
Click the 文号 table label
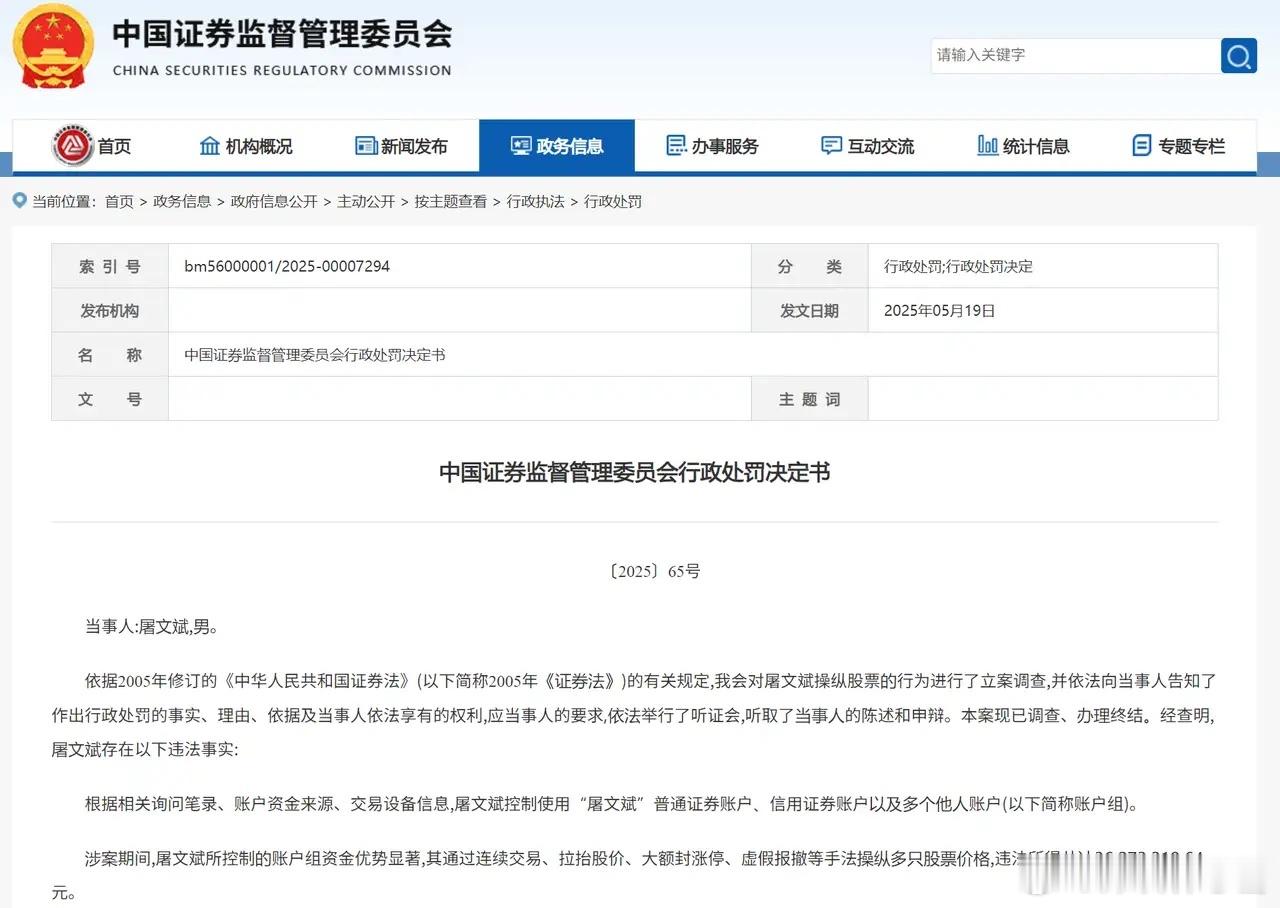click(x=110, y=399)
